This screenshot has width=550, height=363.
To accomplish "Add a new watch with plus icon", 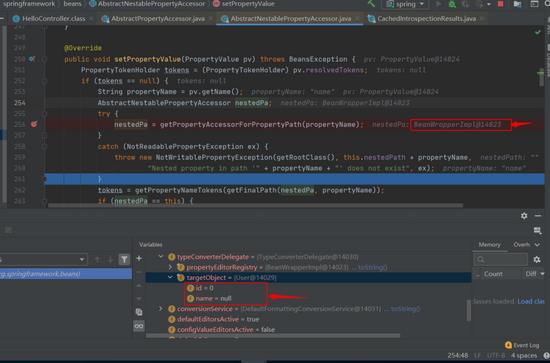I will [x=139, y=258].
